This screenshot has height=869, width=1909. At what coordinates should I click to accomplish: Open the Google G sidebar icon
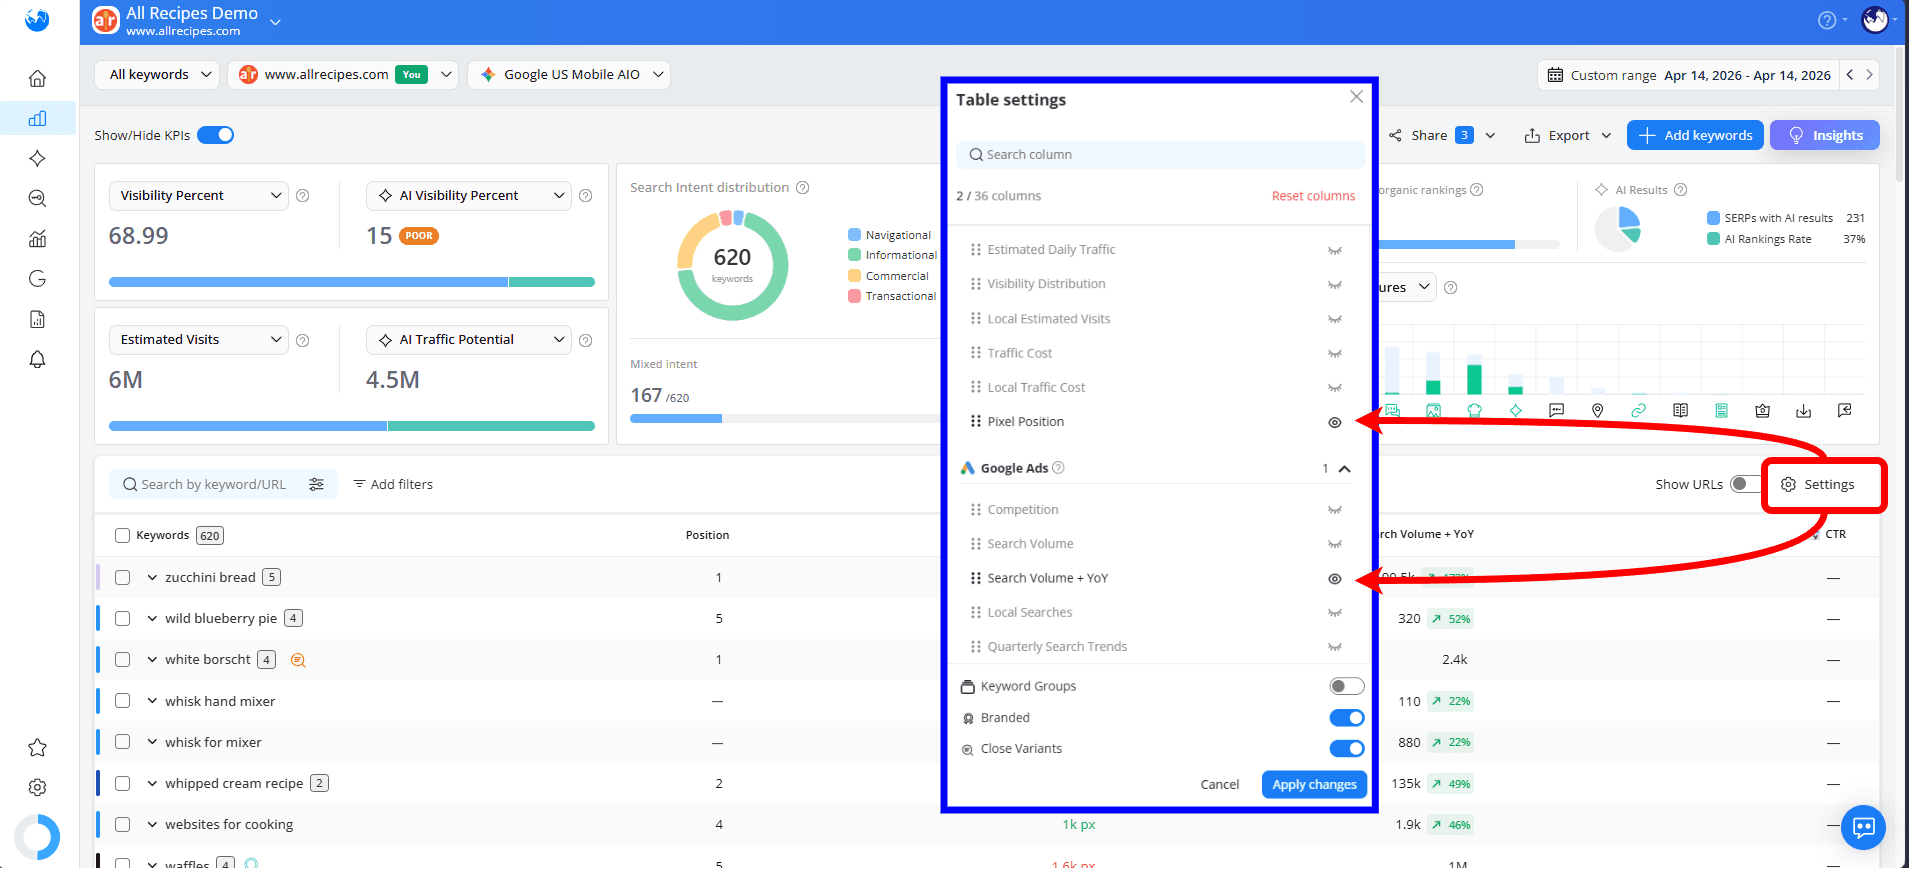(x=37, y=278)
